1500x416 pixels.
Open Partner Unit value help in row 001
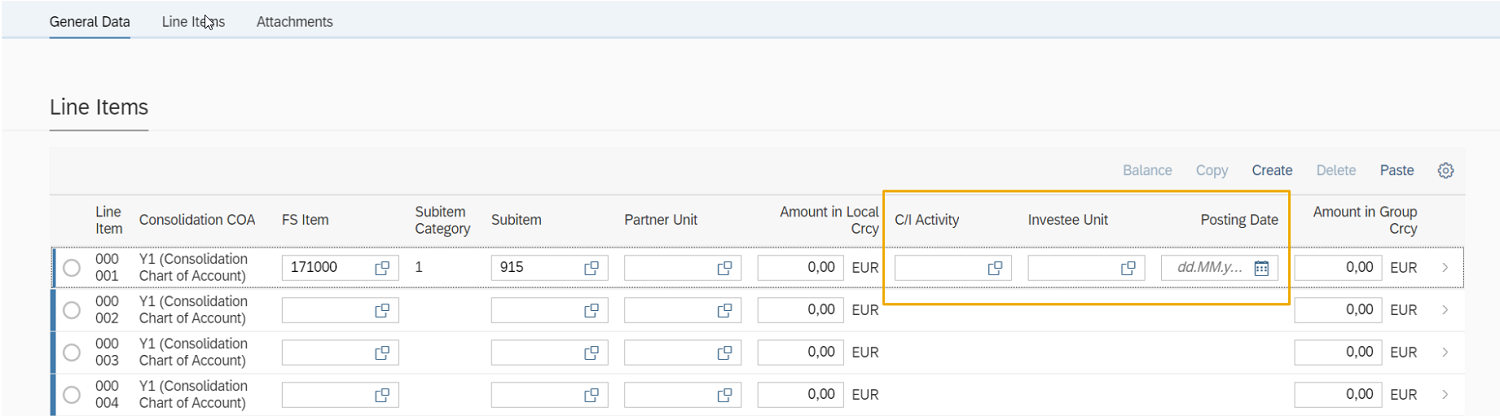point(724,268)
